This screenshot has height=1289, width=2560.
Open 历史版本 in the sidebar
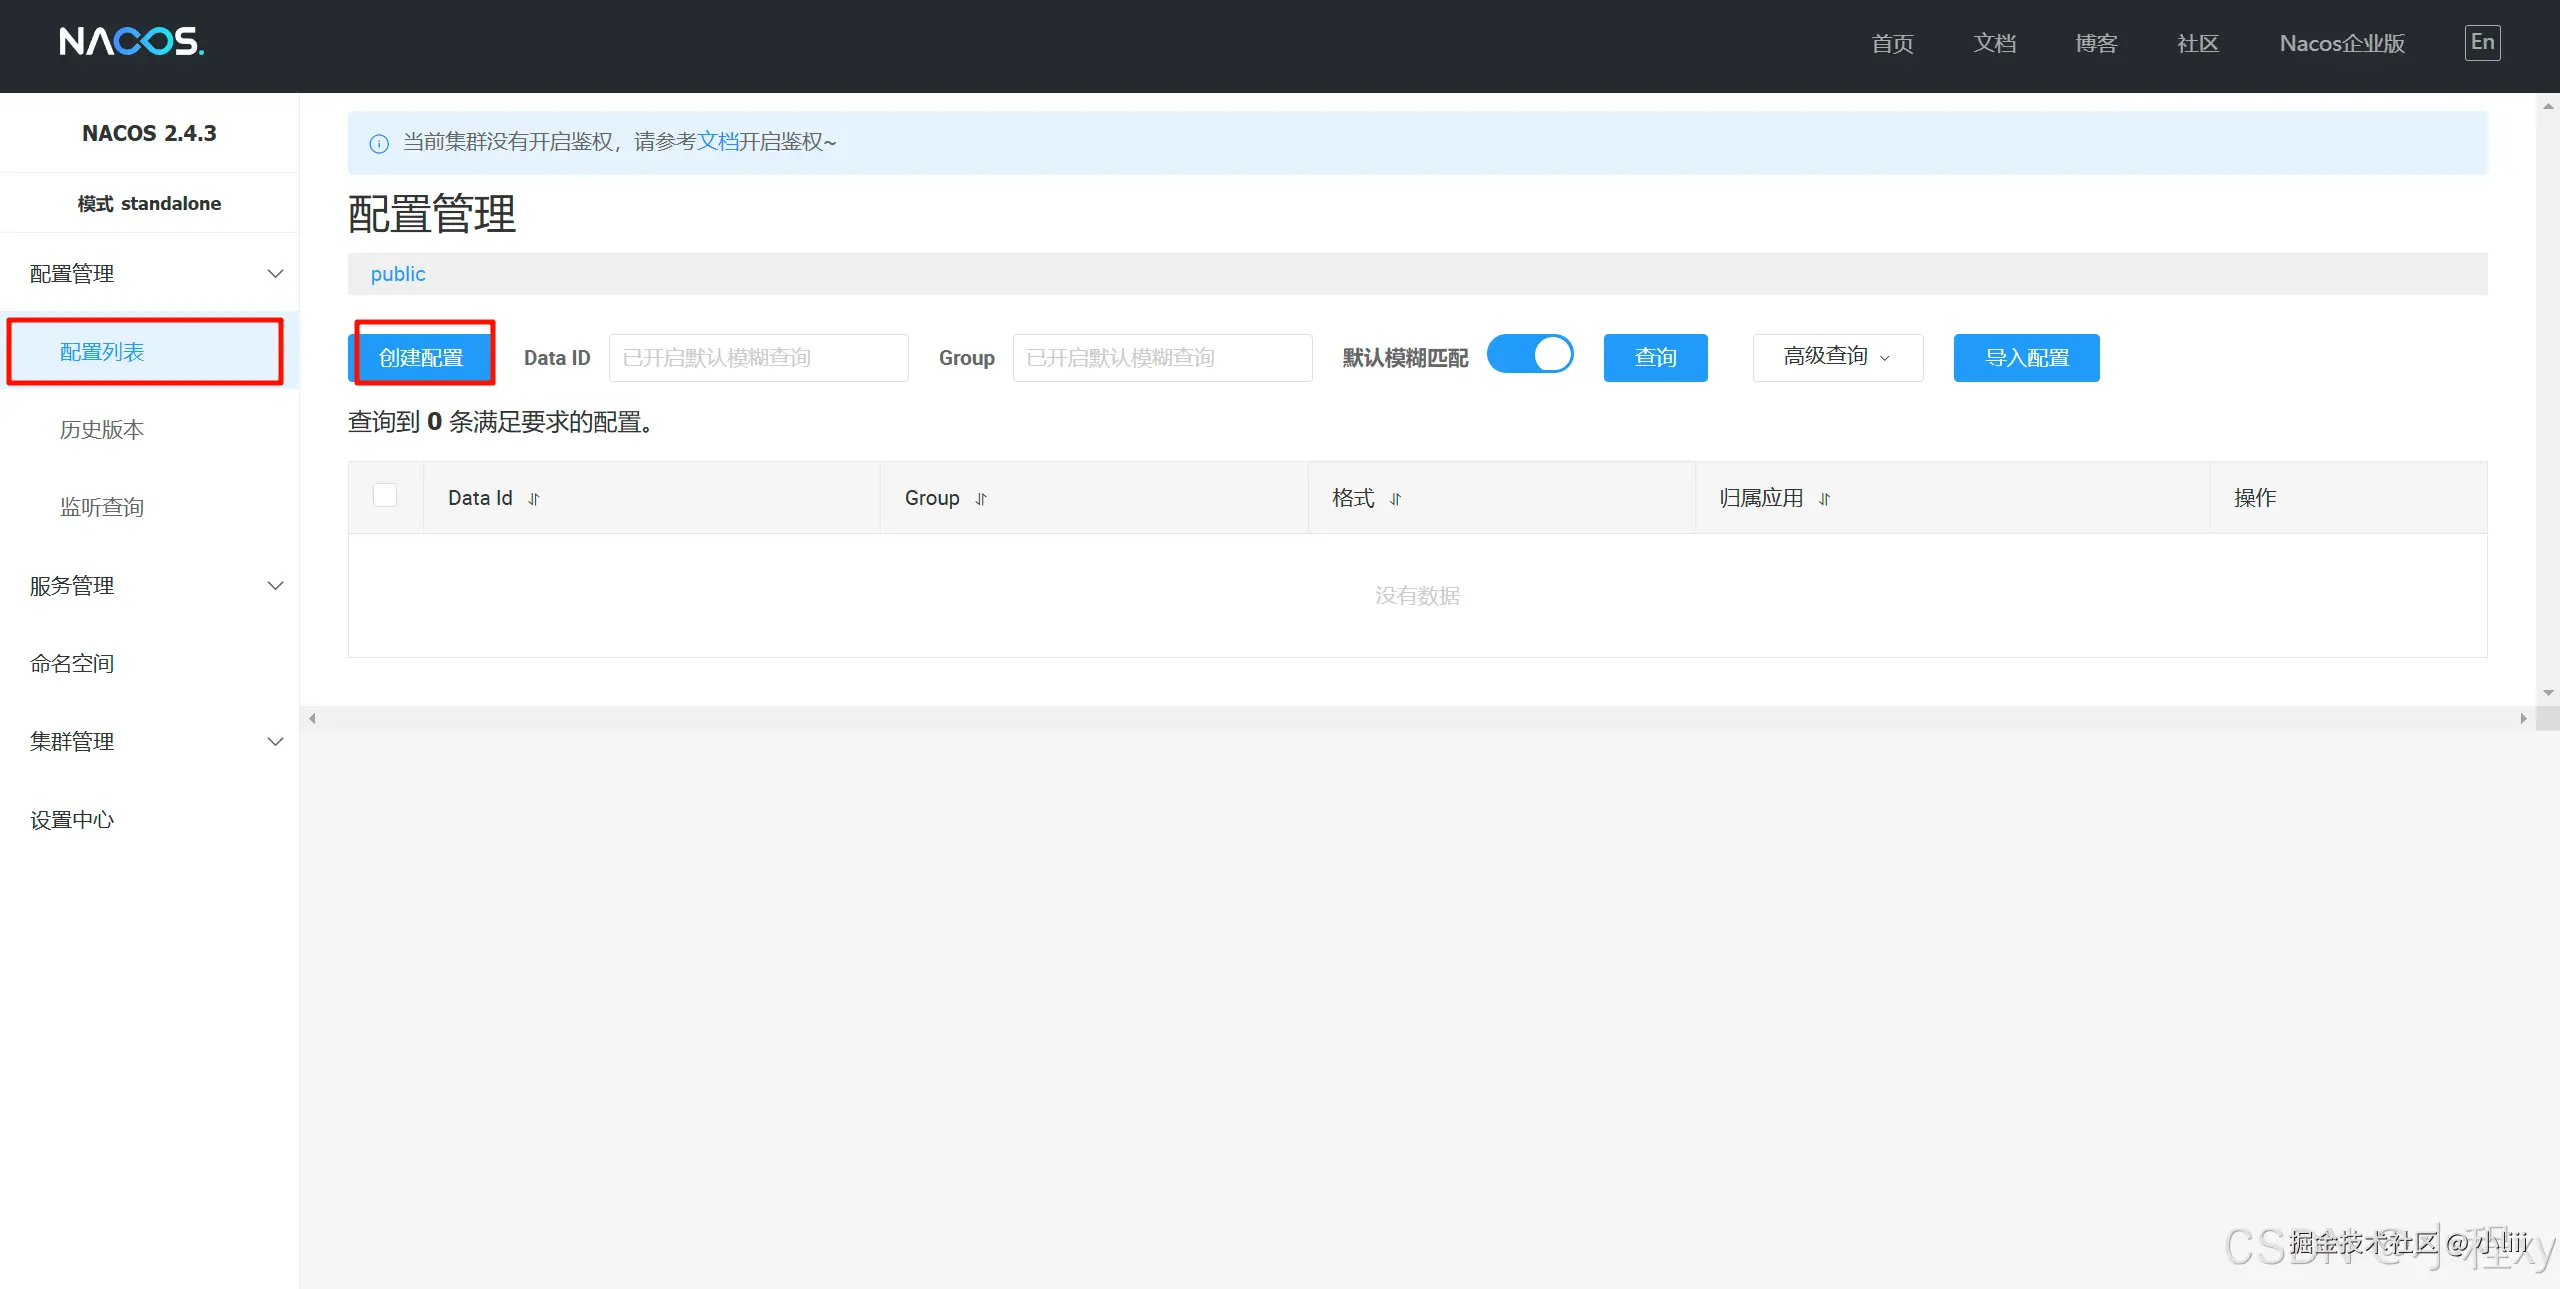[x=102, y=430]
